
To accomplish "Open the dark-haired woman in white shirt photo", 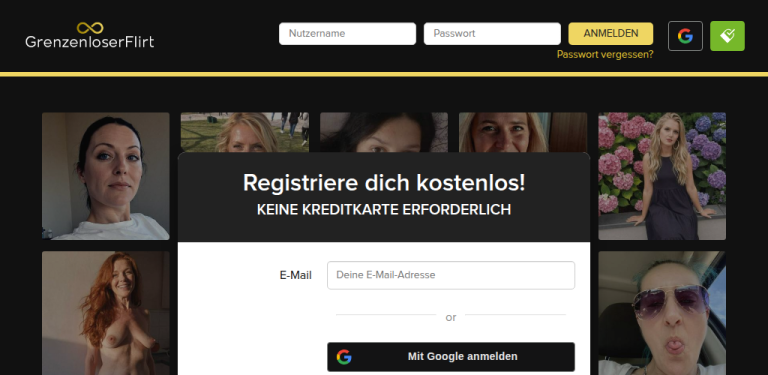I will pos(106,176).
